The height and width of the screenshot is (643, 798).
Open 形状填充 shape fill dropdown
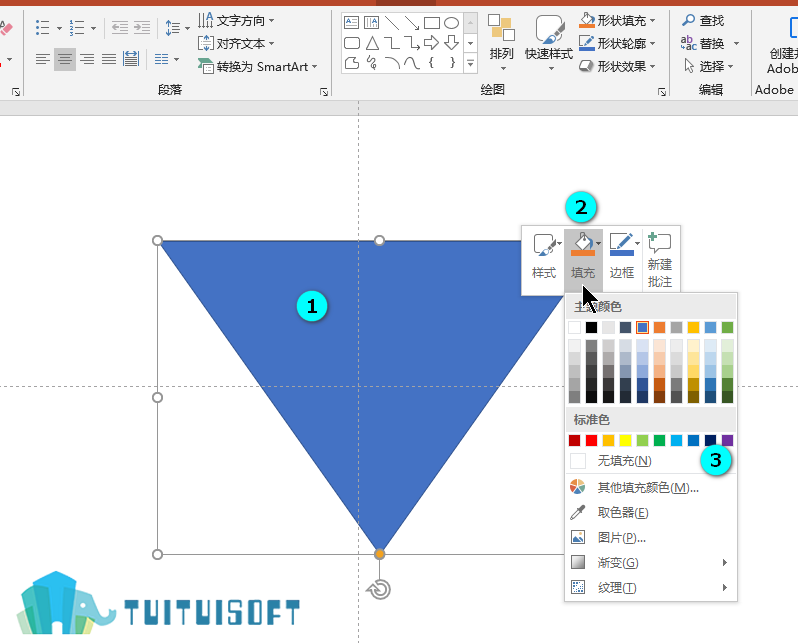click(x=617, y=21)
